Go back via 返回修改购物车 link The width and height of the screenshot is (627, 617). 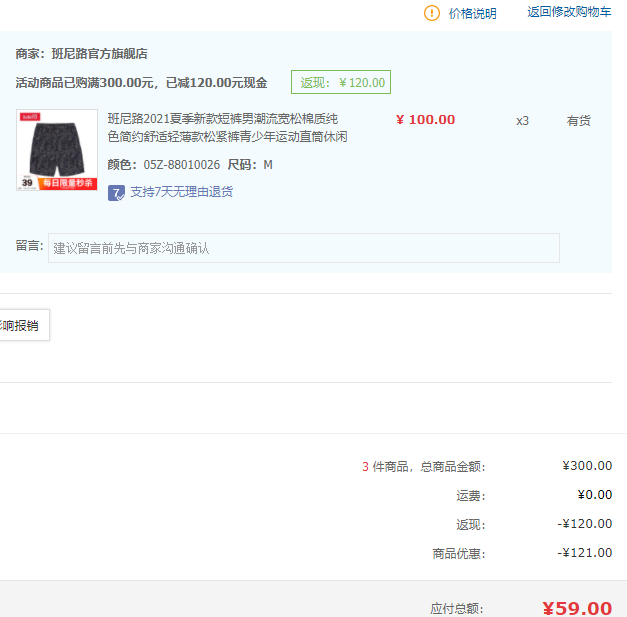click(569, 12)
